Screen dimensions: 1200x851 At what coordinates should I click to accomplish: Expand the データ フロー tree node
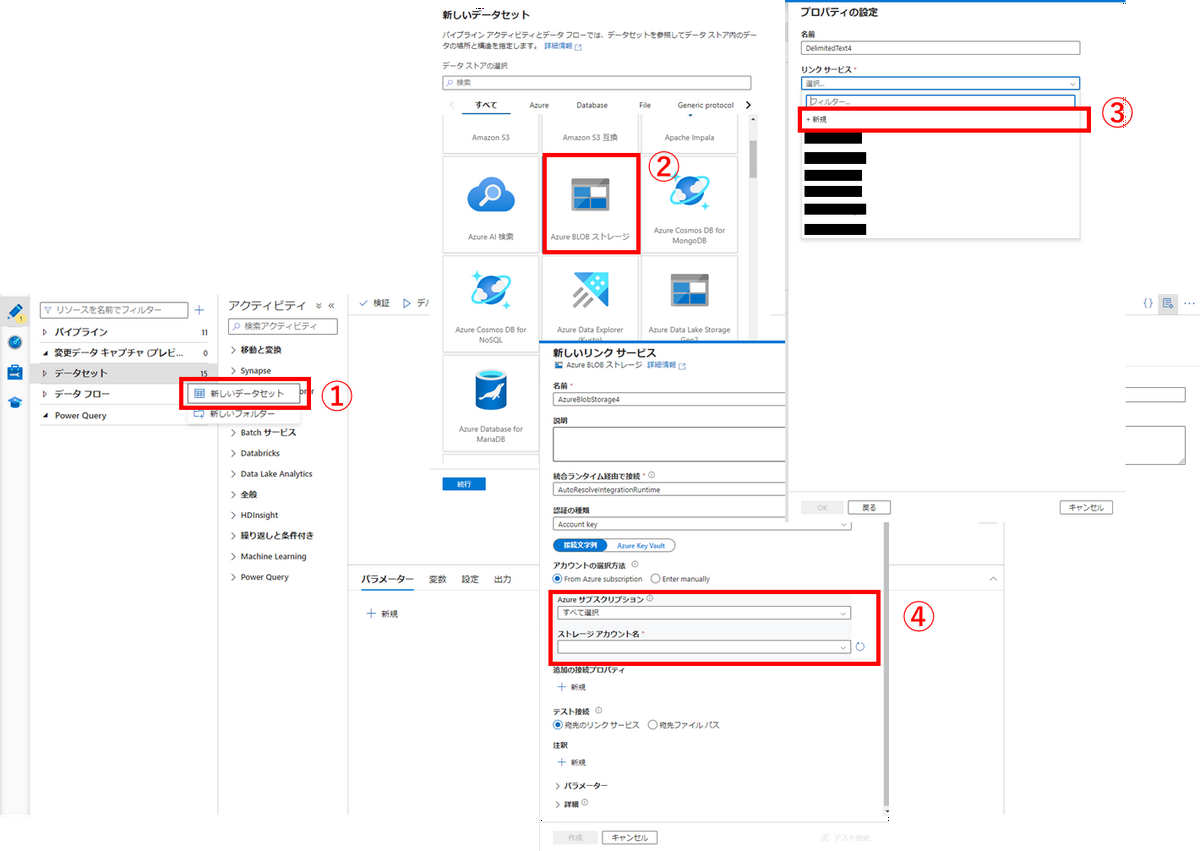tap(45, 394)
